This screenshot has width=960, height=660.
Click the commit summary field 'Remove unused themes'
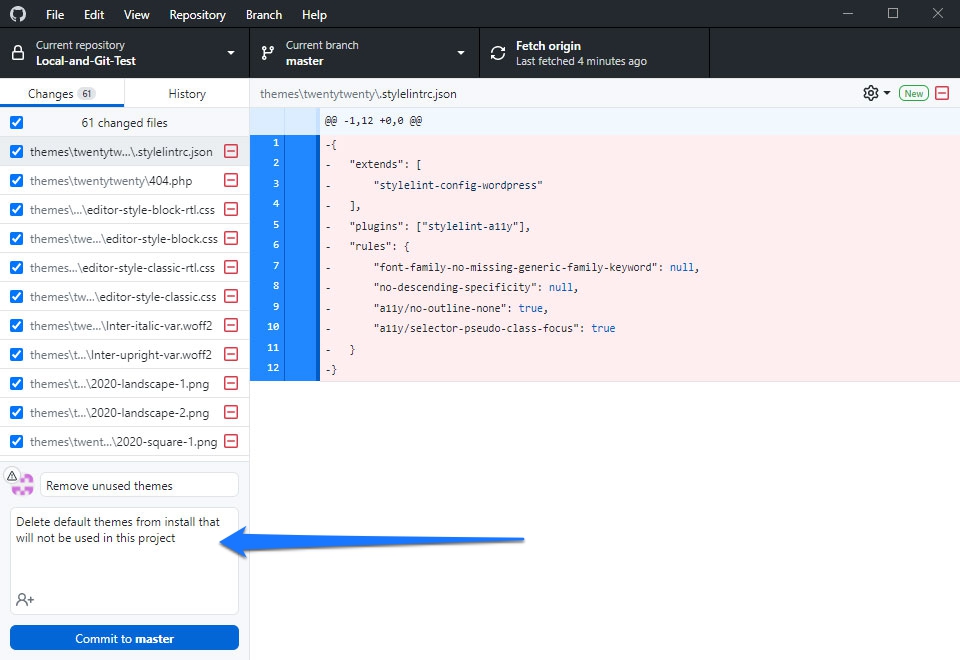(x=139, y=485)
